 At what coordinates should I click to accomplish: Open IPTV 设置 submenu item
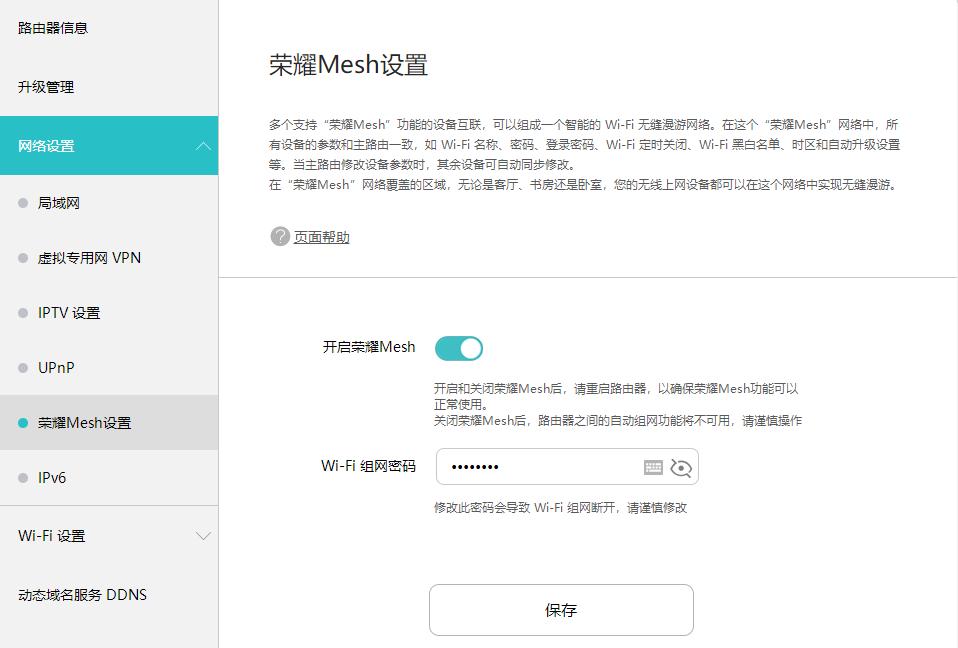[69, 313]
